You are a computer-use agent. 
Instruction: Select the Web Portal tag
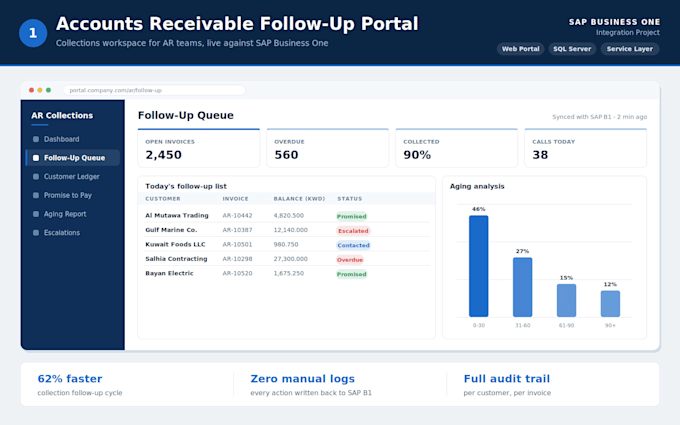[x=520, y=49]
